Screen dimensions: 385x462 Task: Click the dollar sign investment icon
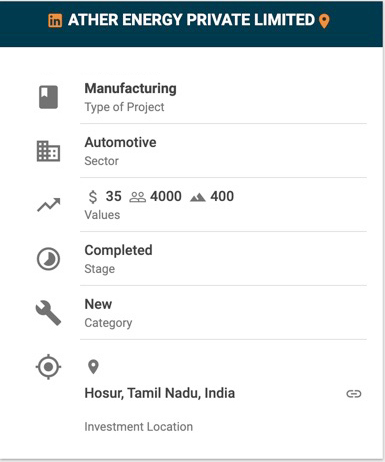pyautogui.click(x=93, y=197)
